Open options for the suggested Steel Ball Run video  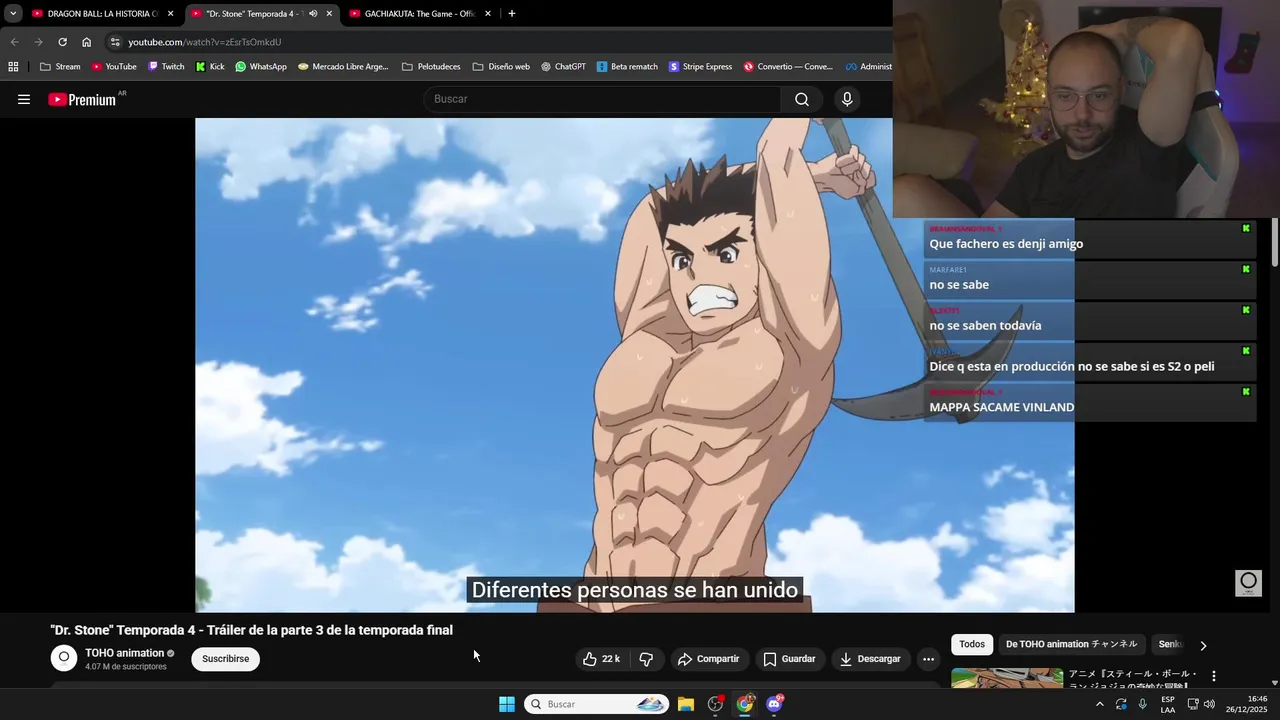(x=1214, y=677)
